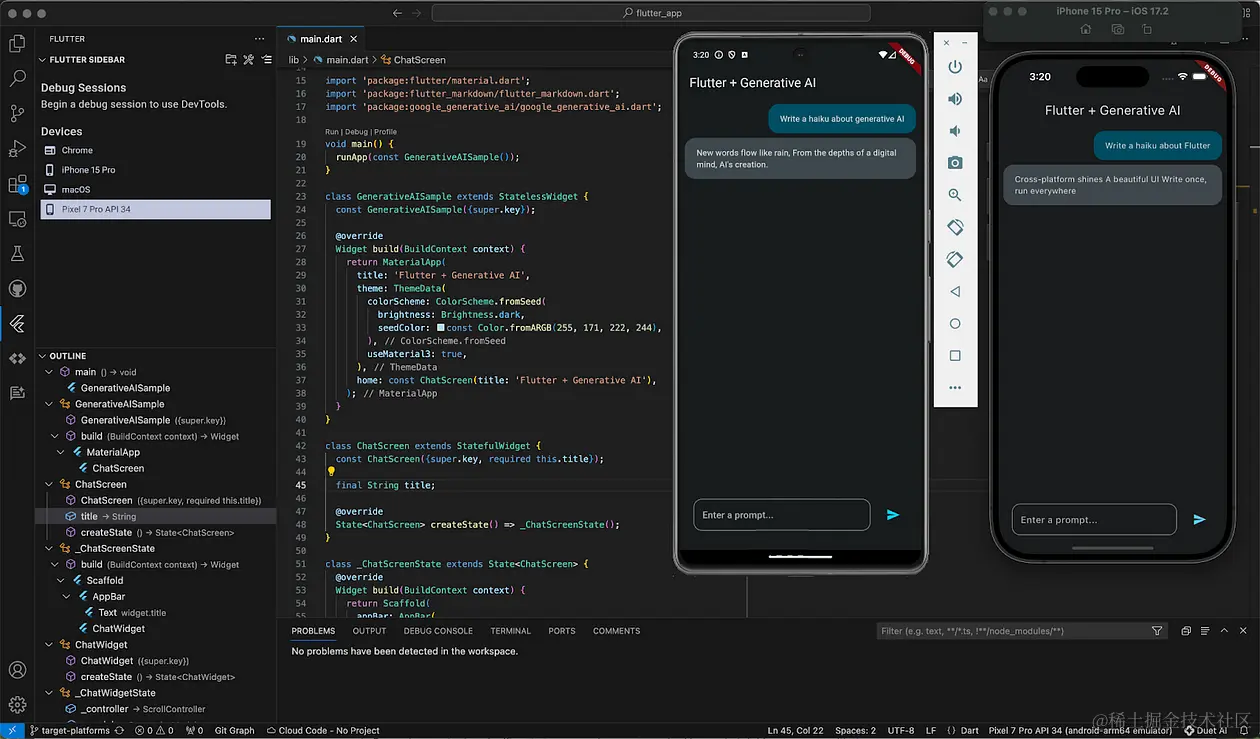
Task: Click the seedColor swatch in the code editor
Action: click(x=440, y=328)
